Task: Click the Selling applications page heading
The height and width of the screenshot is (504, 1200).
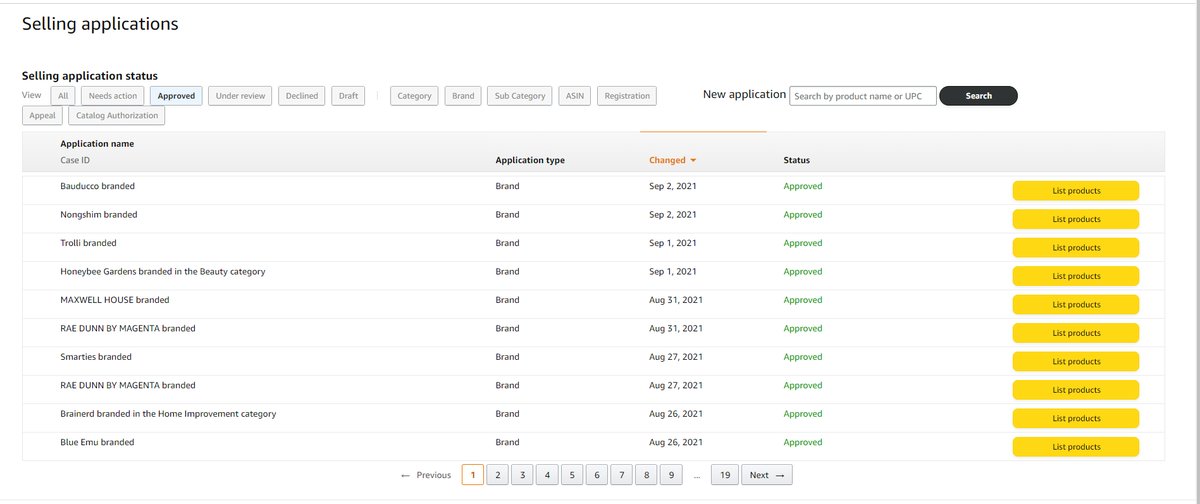Action: (x=100, y=23)
